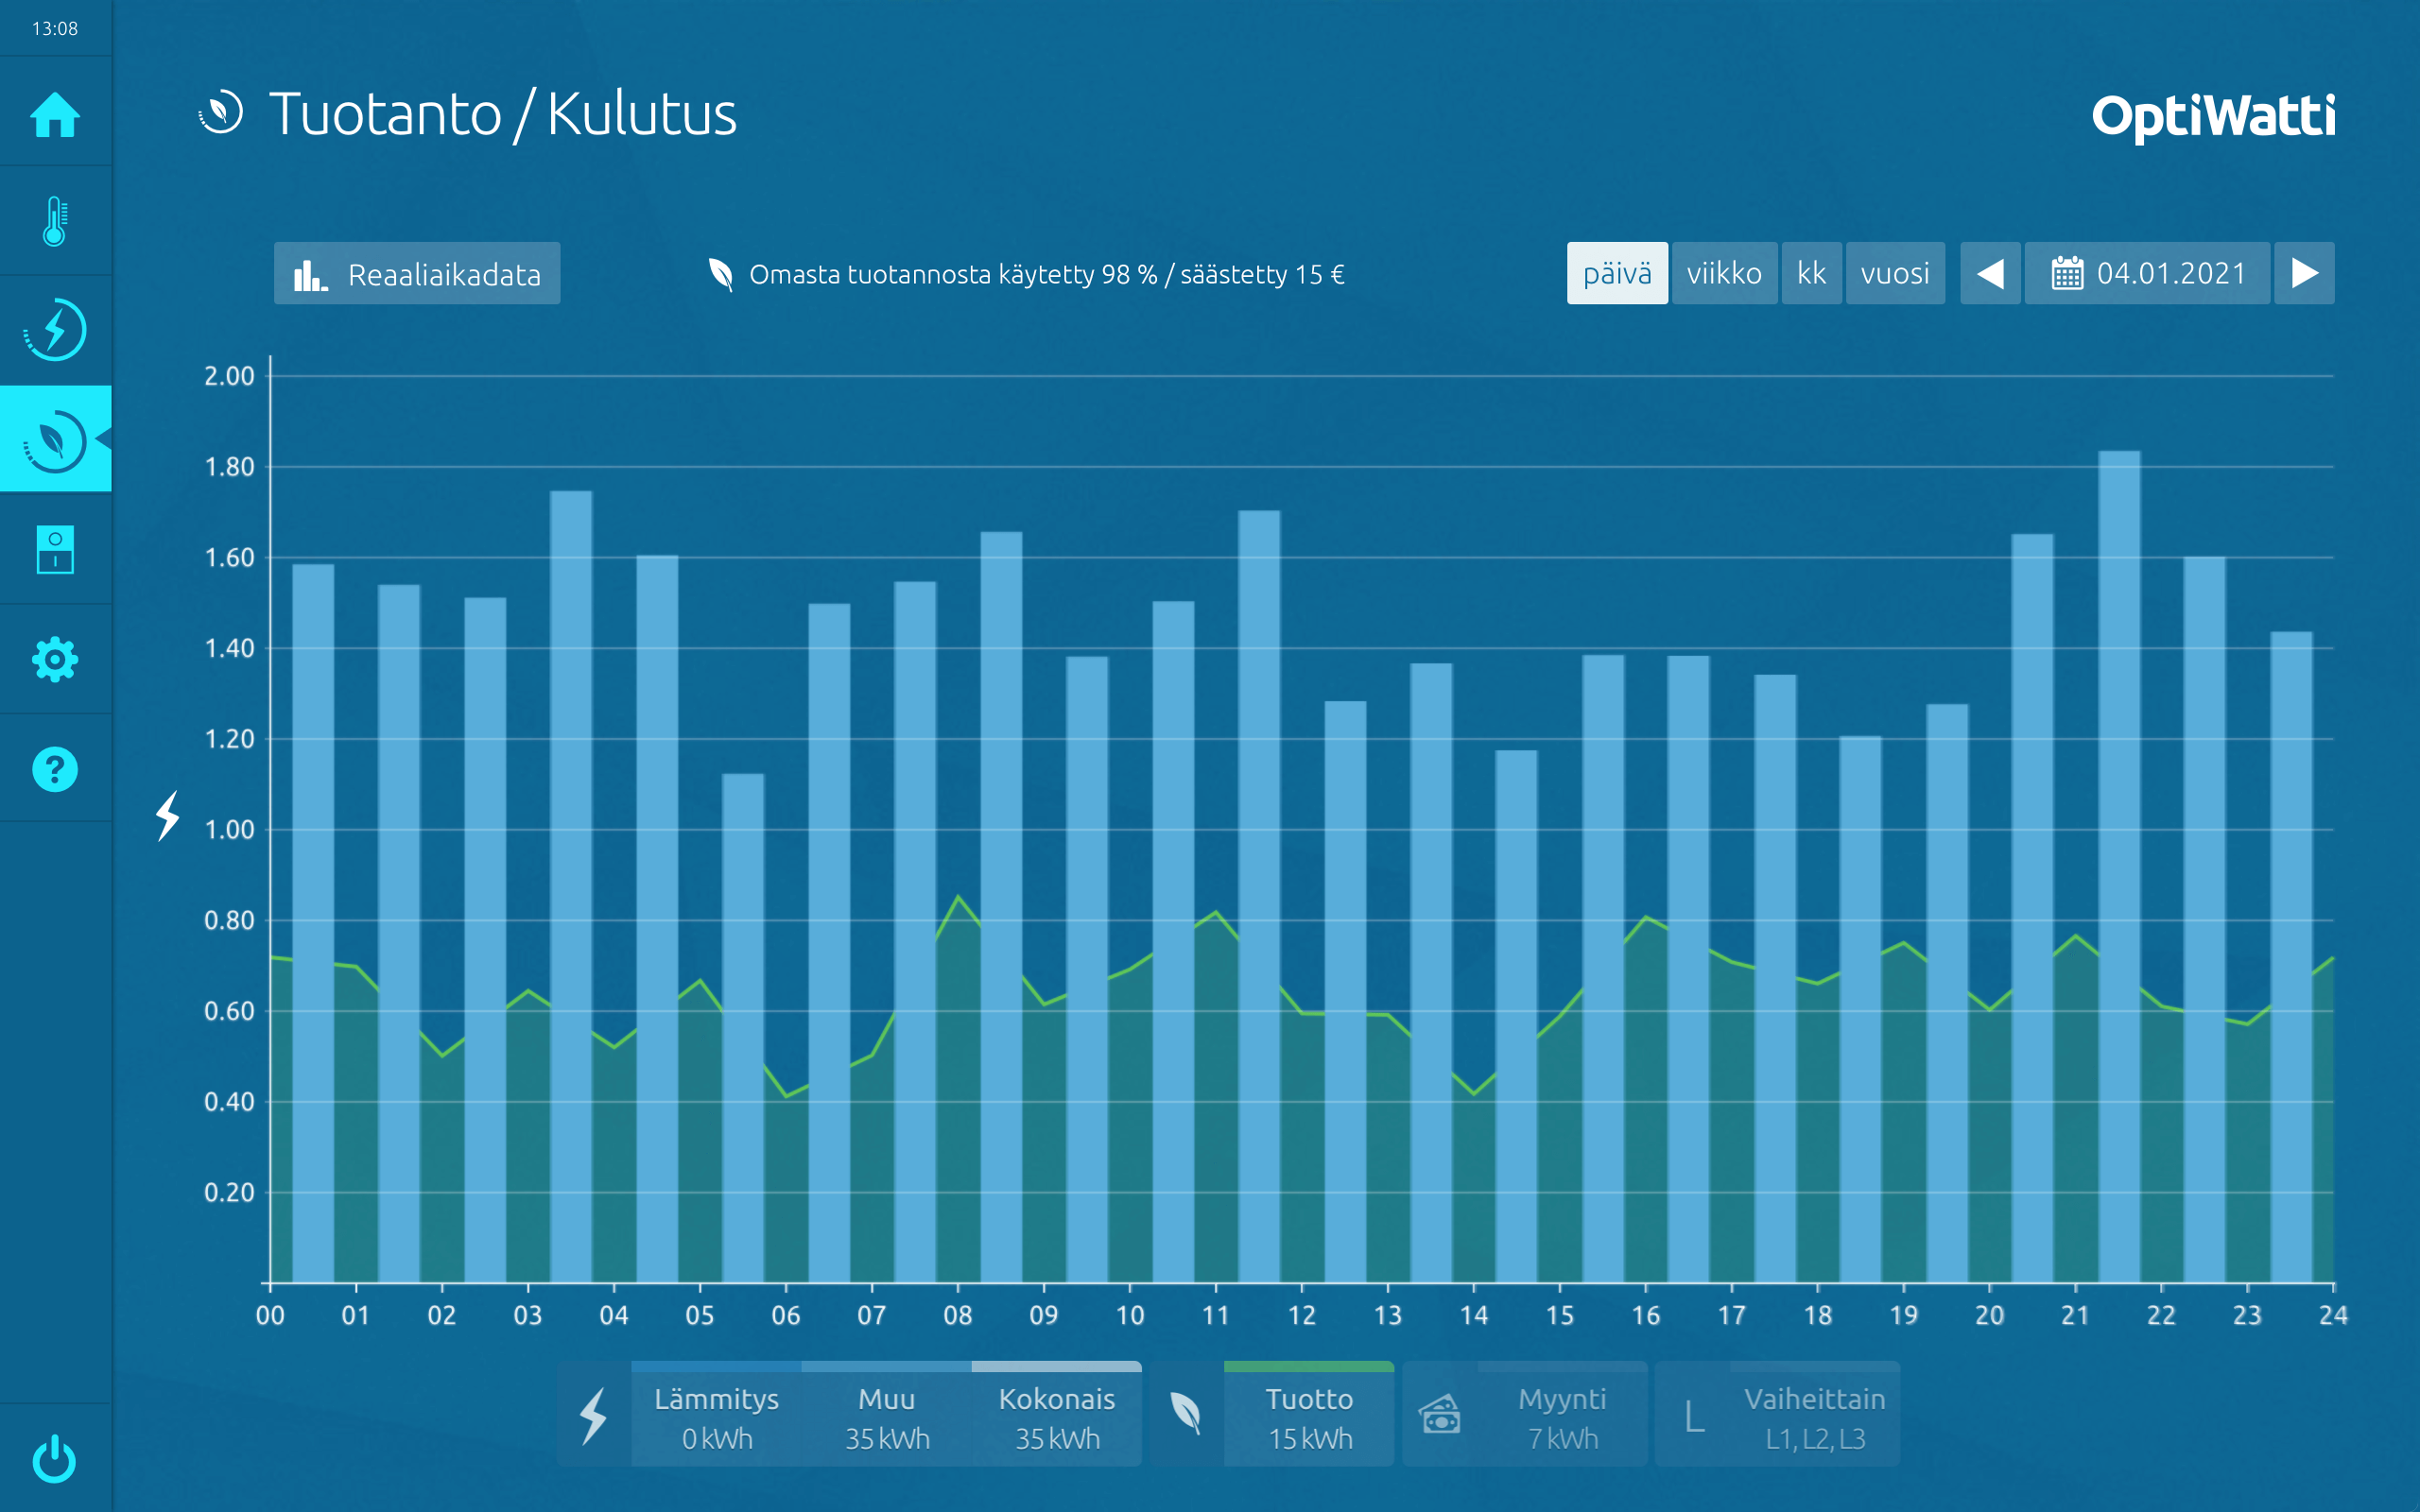Enable Myynti sales series

[x=1562, y=1416]
